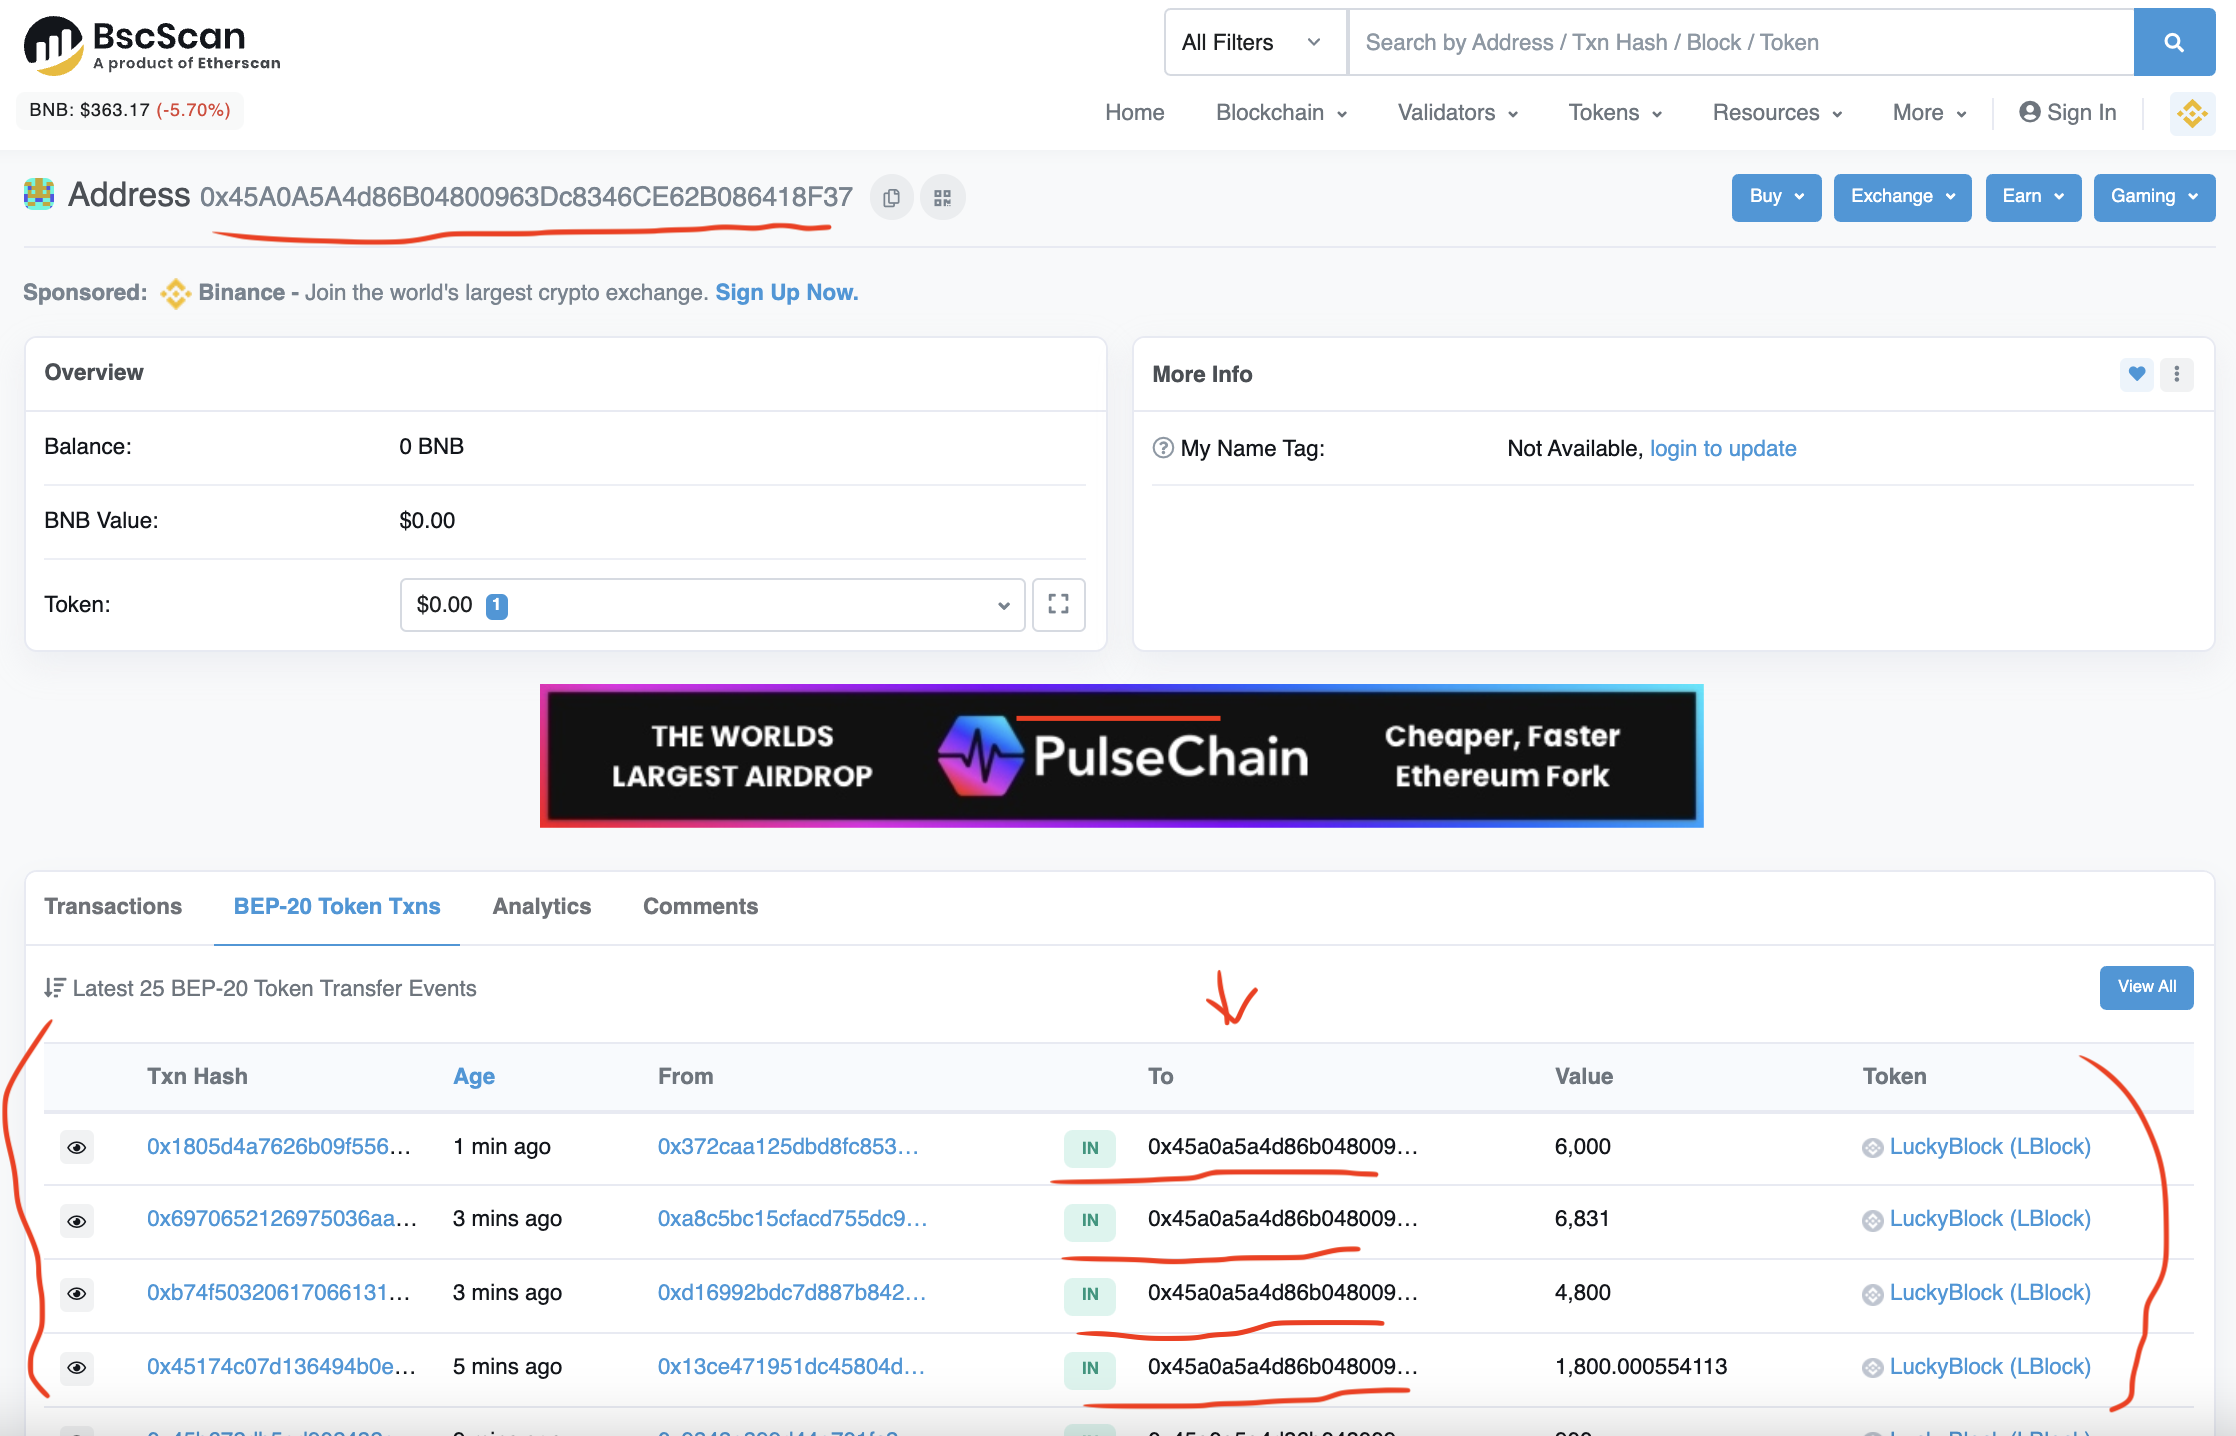Open txn hash 0x6970652126975036aa link
The width and height of the screenshot is (2236, 1436).
click(282, 1218)
